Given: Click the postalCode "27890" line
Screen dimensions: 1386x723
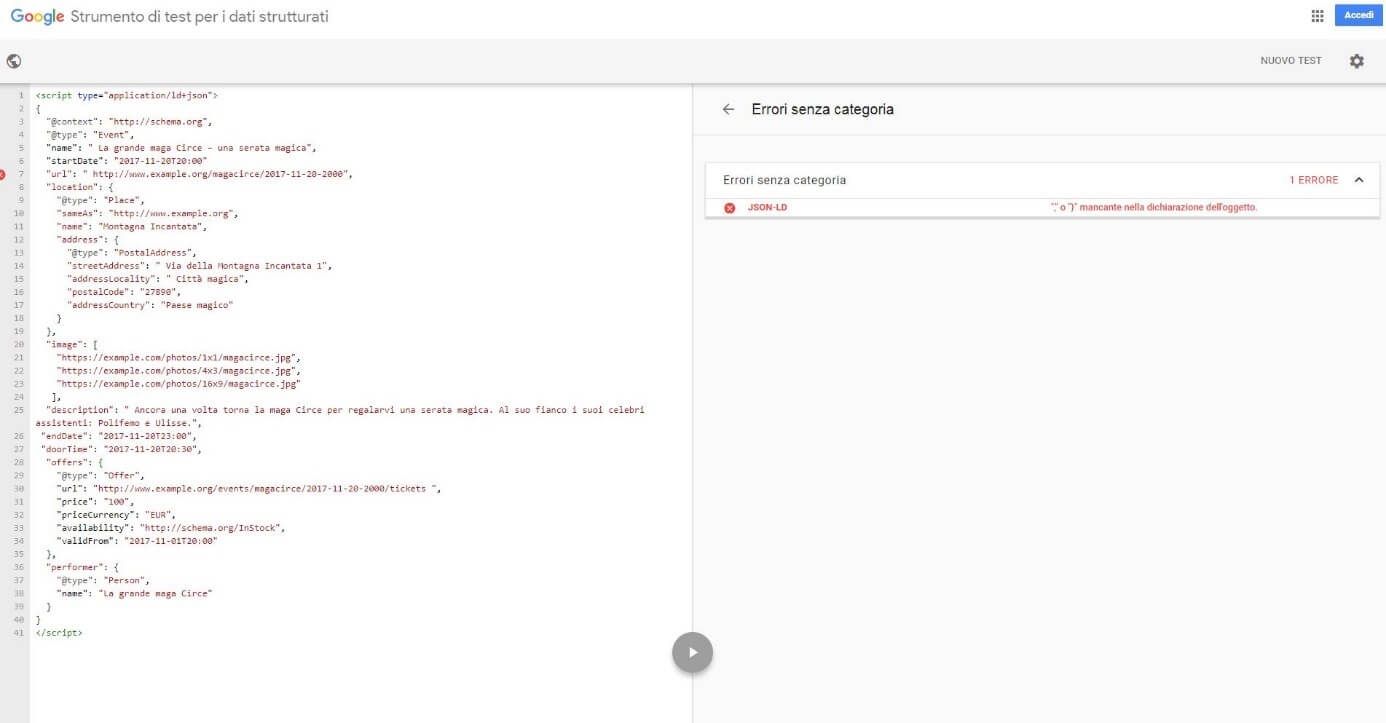Looking at the screenshot, I should [127, 292].
